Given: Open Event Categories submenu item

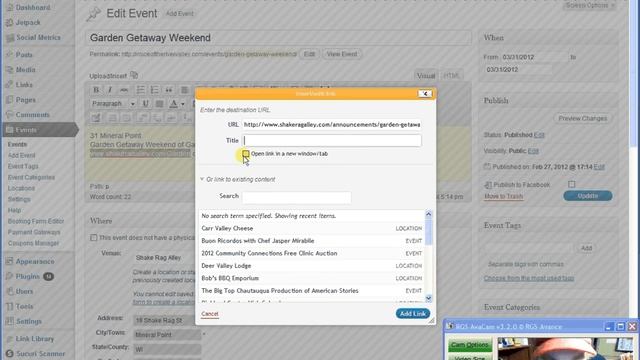Looking at the screenshot, I should tap(31, 178).
